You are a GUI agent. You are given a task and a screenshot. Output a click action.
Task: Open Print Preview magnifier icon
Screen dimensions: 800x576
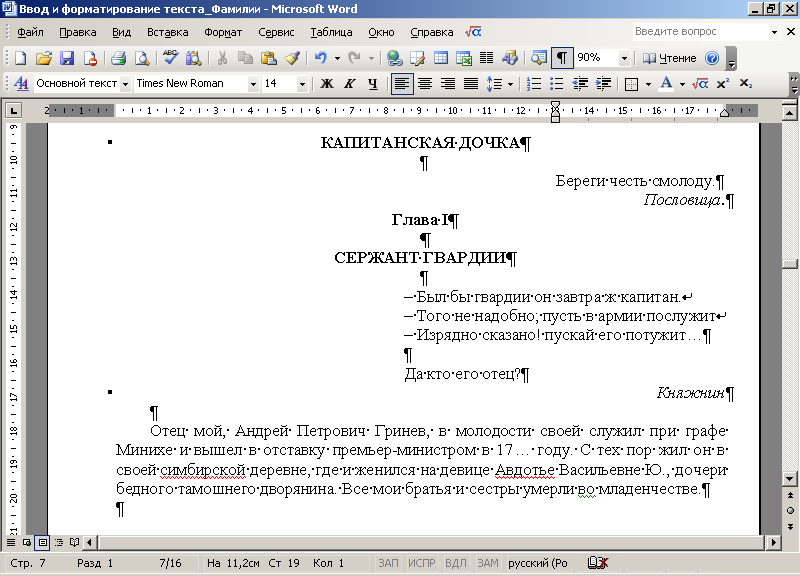[142, 58]
